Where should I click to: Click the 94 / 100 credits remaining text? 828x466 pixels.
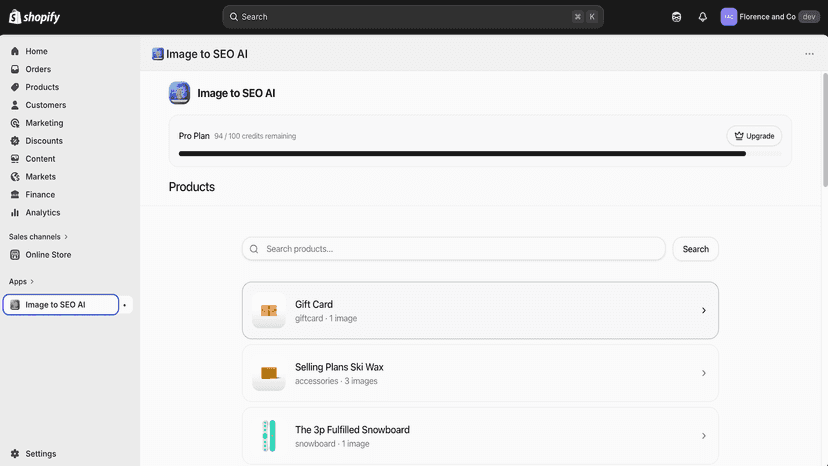click(x=255, y=136)
